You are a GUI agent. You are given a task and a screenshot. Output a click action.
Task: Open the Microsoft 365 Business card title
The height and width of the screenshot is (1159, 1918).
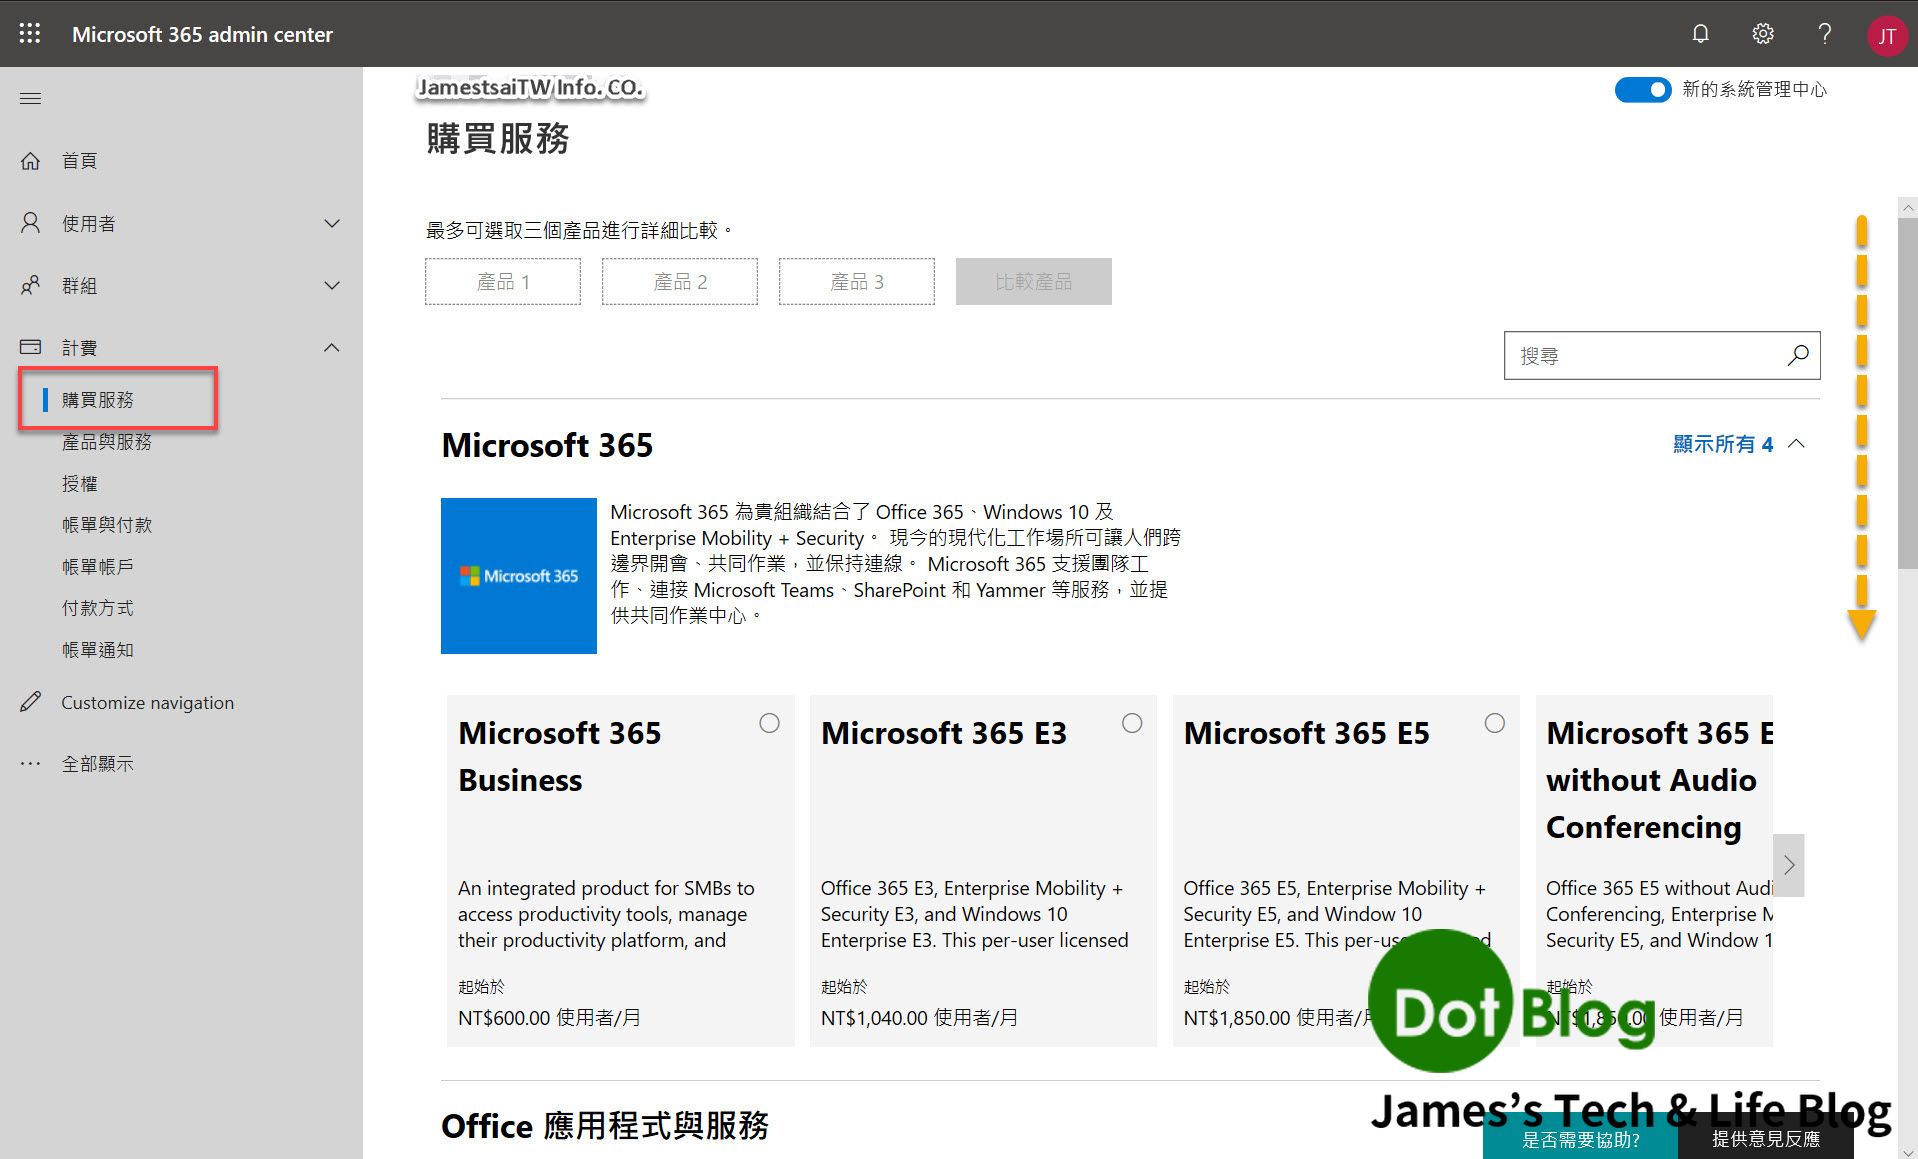click(559, 756)
